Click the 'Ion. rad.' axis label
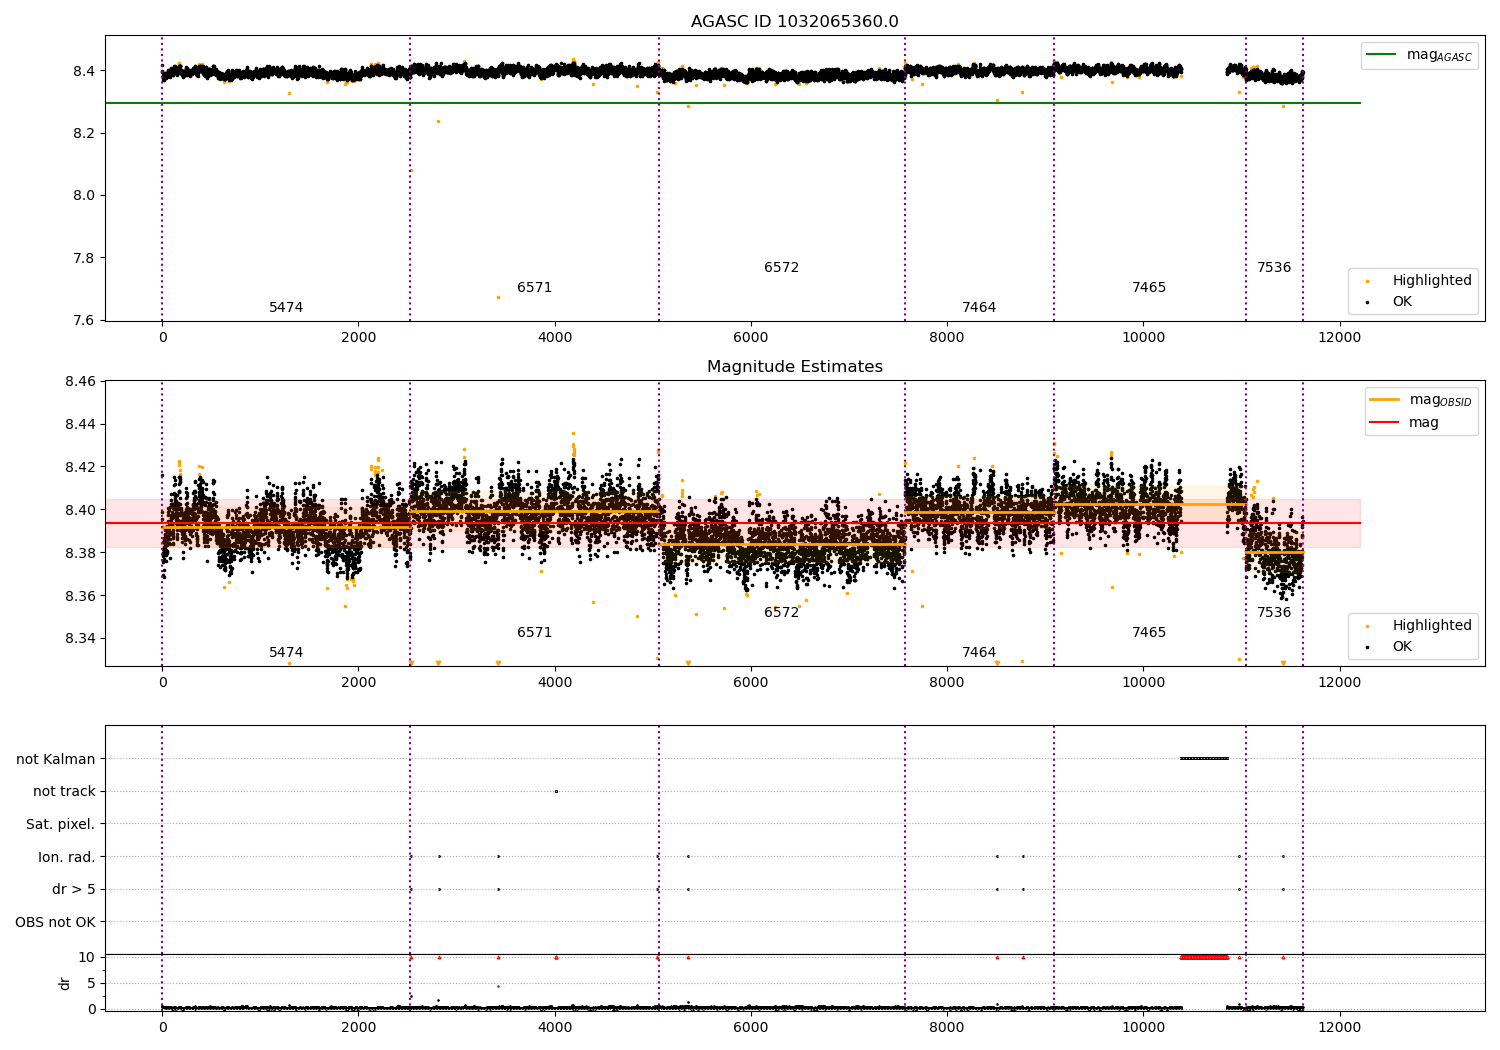 tap(67, 857)
